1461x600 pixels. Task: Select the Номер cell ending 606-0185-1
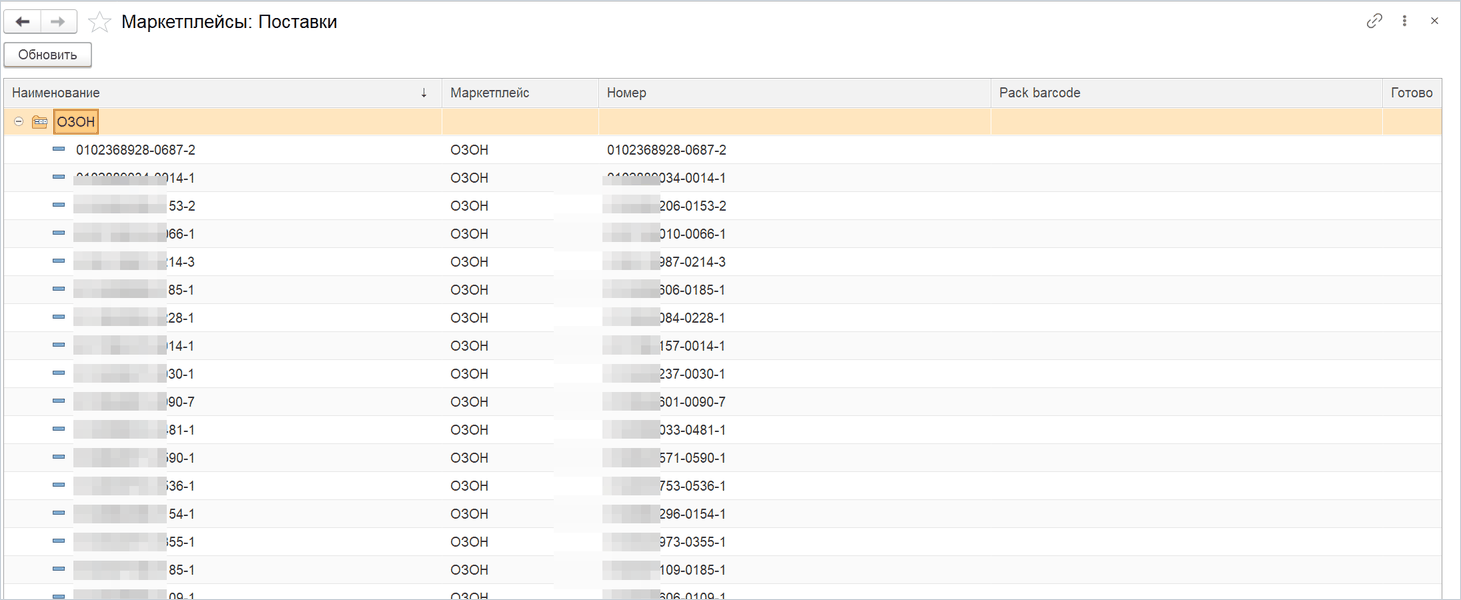click(x=667, y=290)
